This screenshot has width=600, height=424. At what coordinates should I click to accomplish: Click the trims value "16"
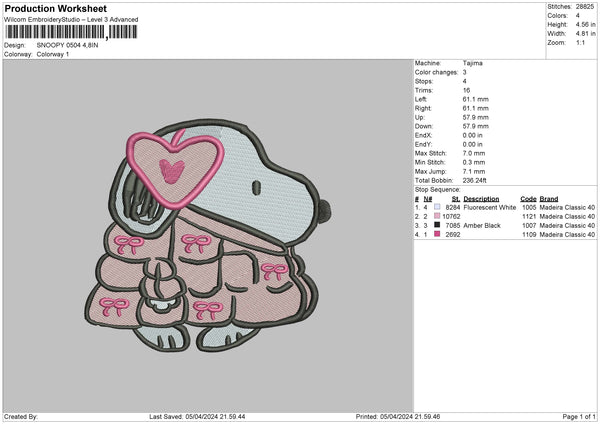466,90
